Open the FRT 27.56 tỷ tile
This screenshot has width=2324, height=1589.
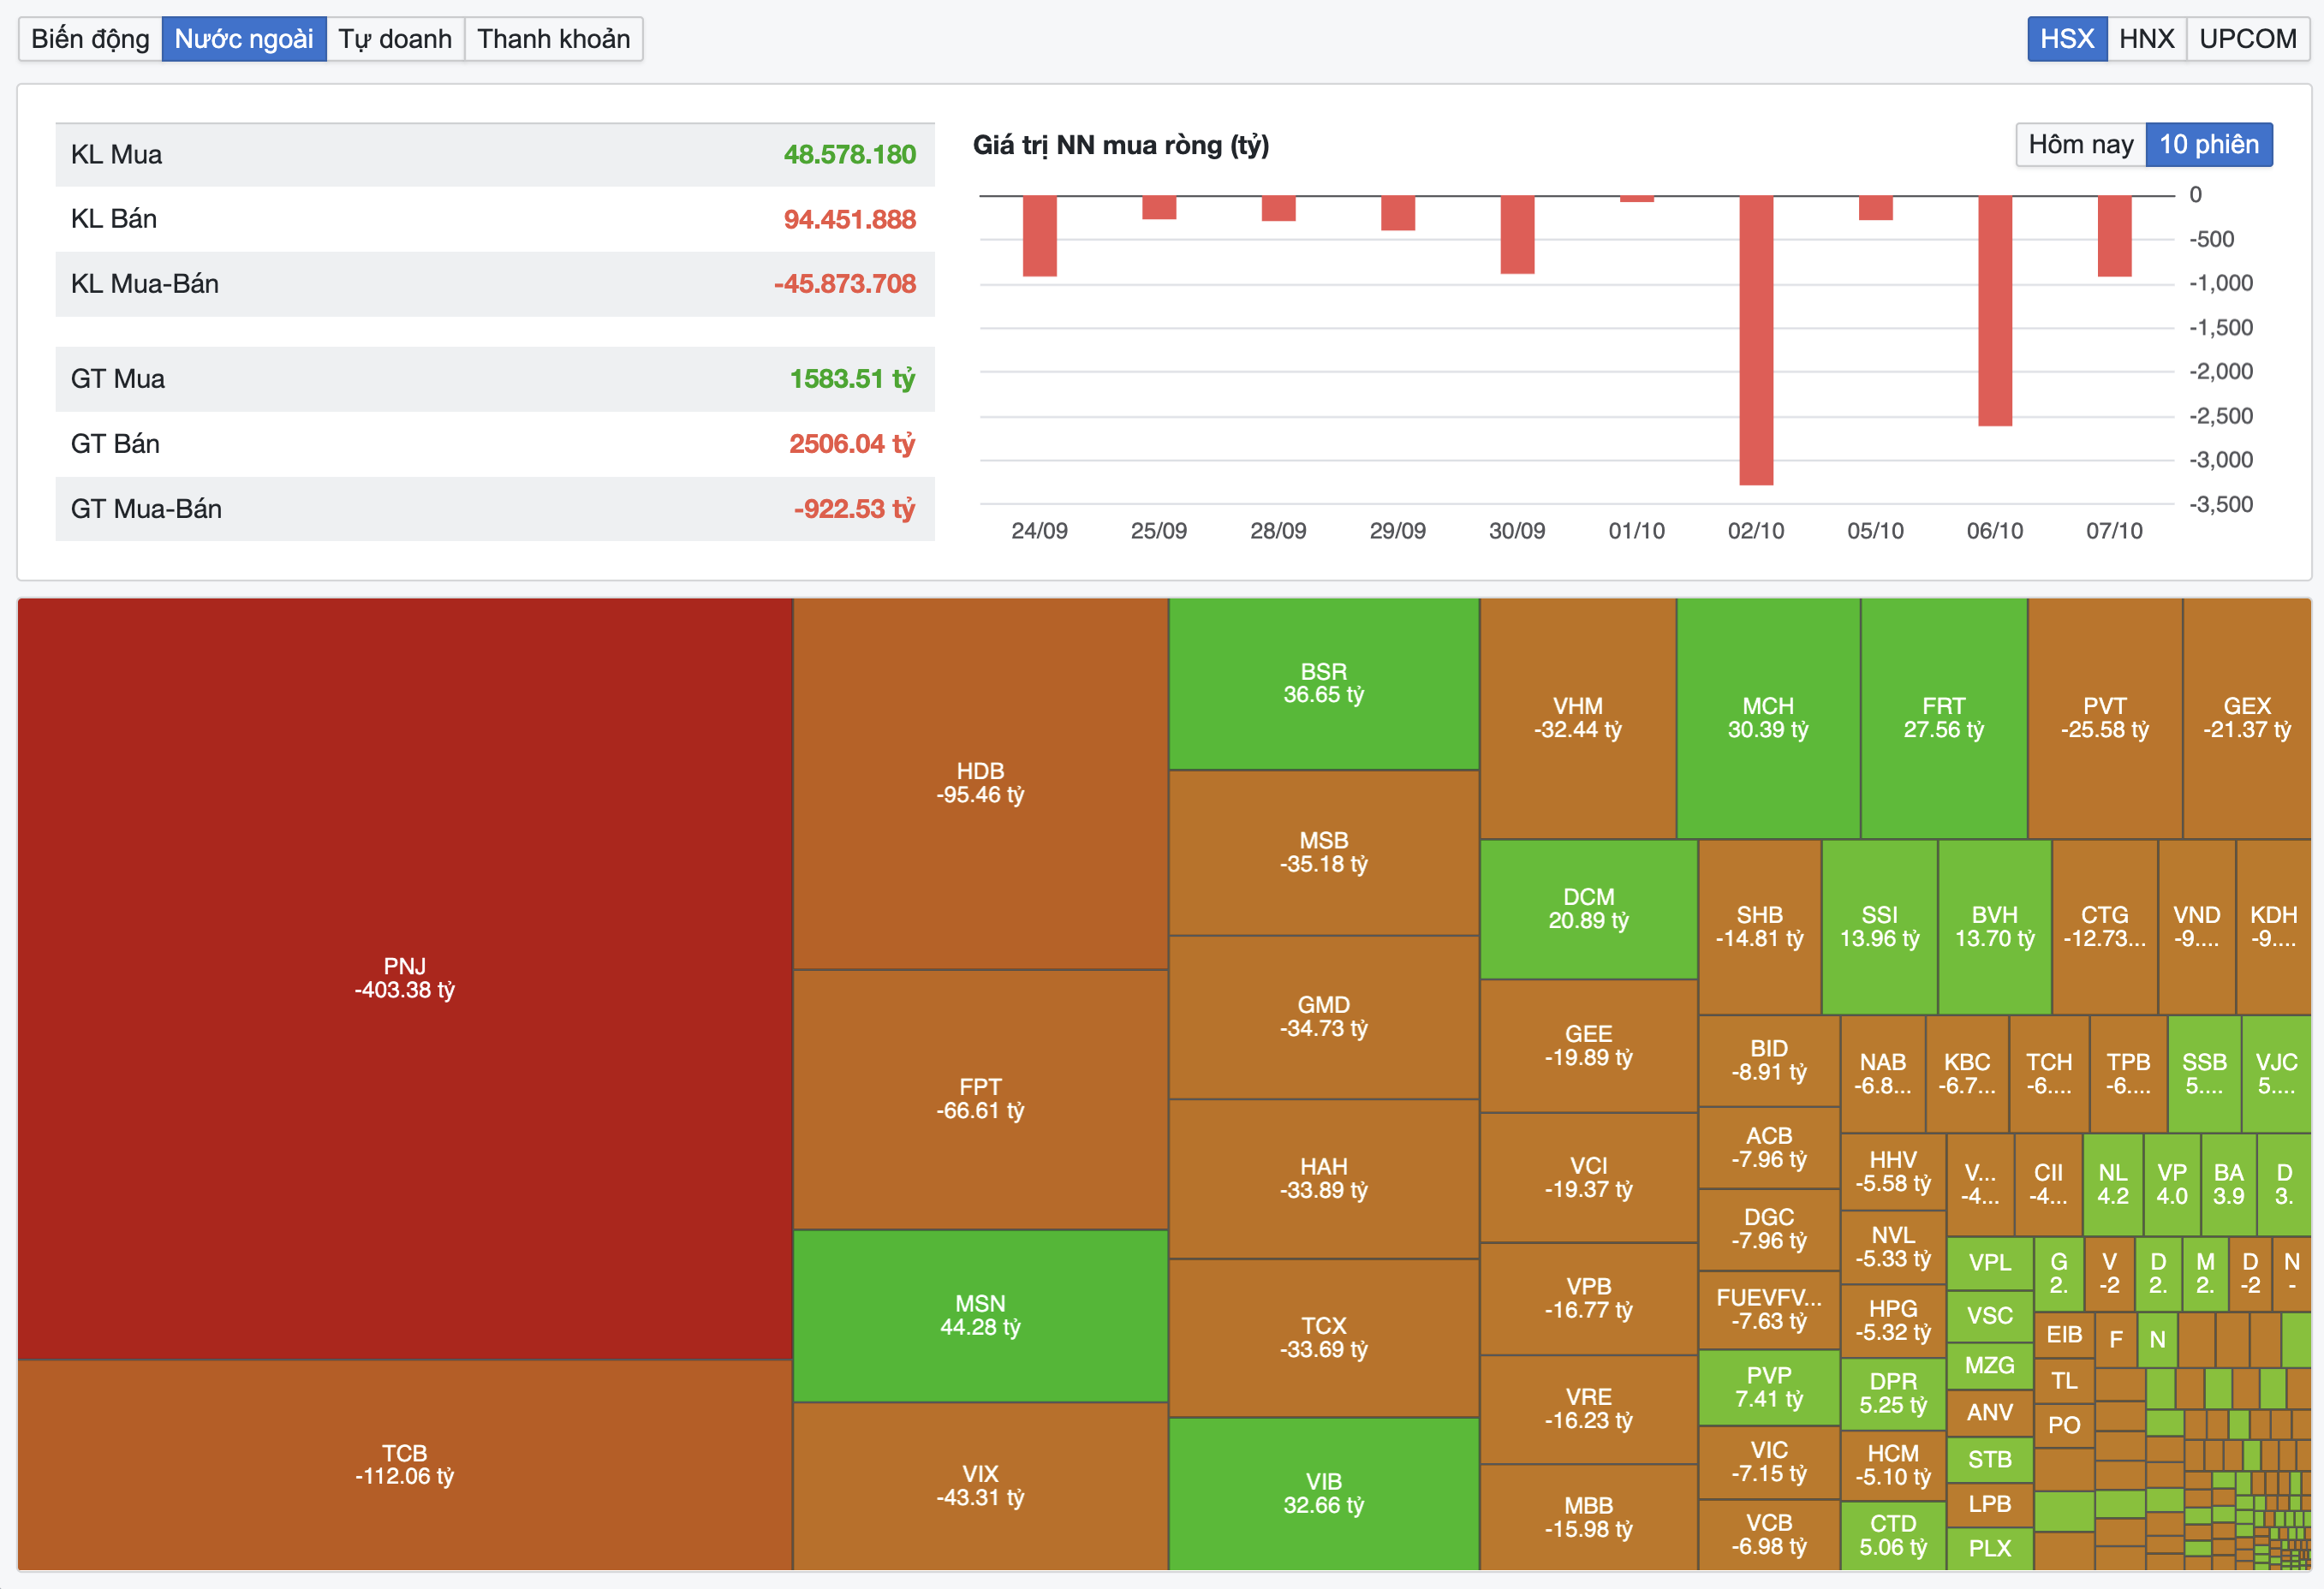click(x=1944, y=718)
